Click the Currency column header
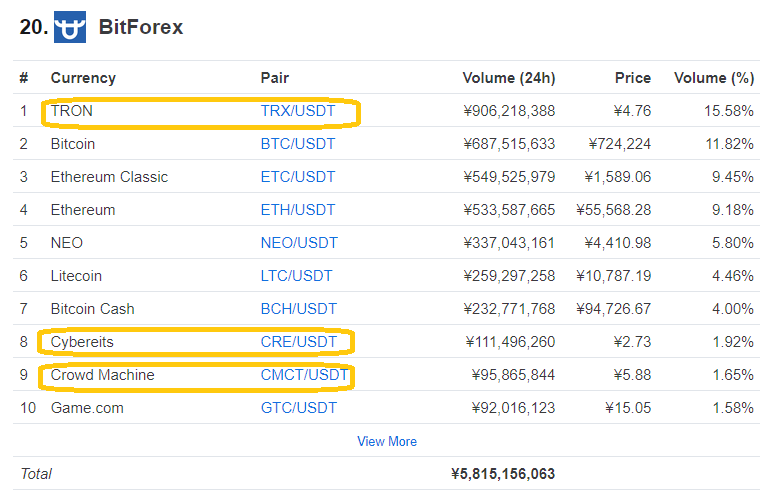The image size is (778, 493). (83, 78)
